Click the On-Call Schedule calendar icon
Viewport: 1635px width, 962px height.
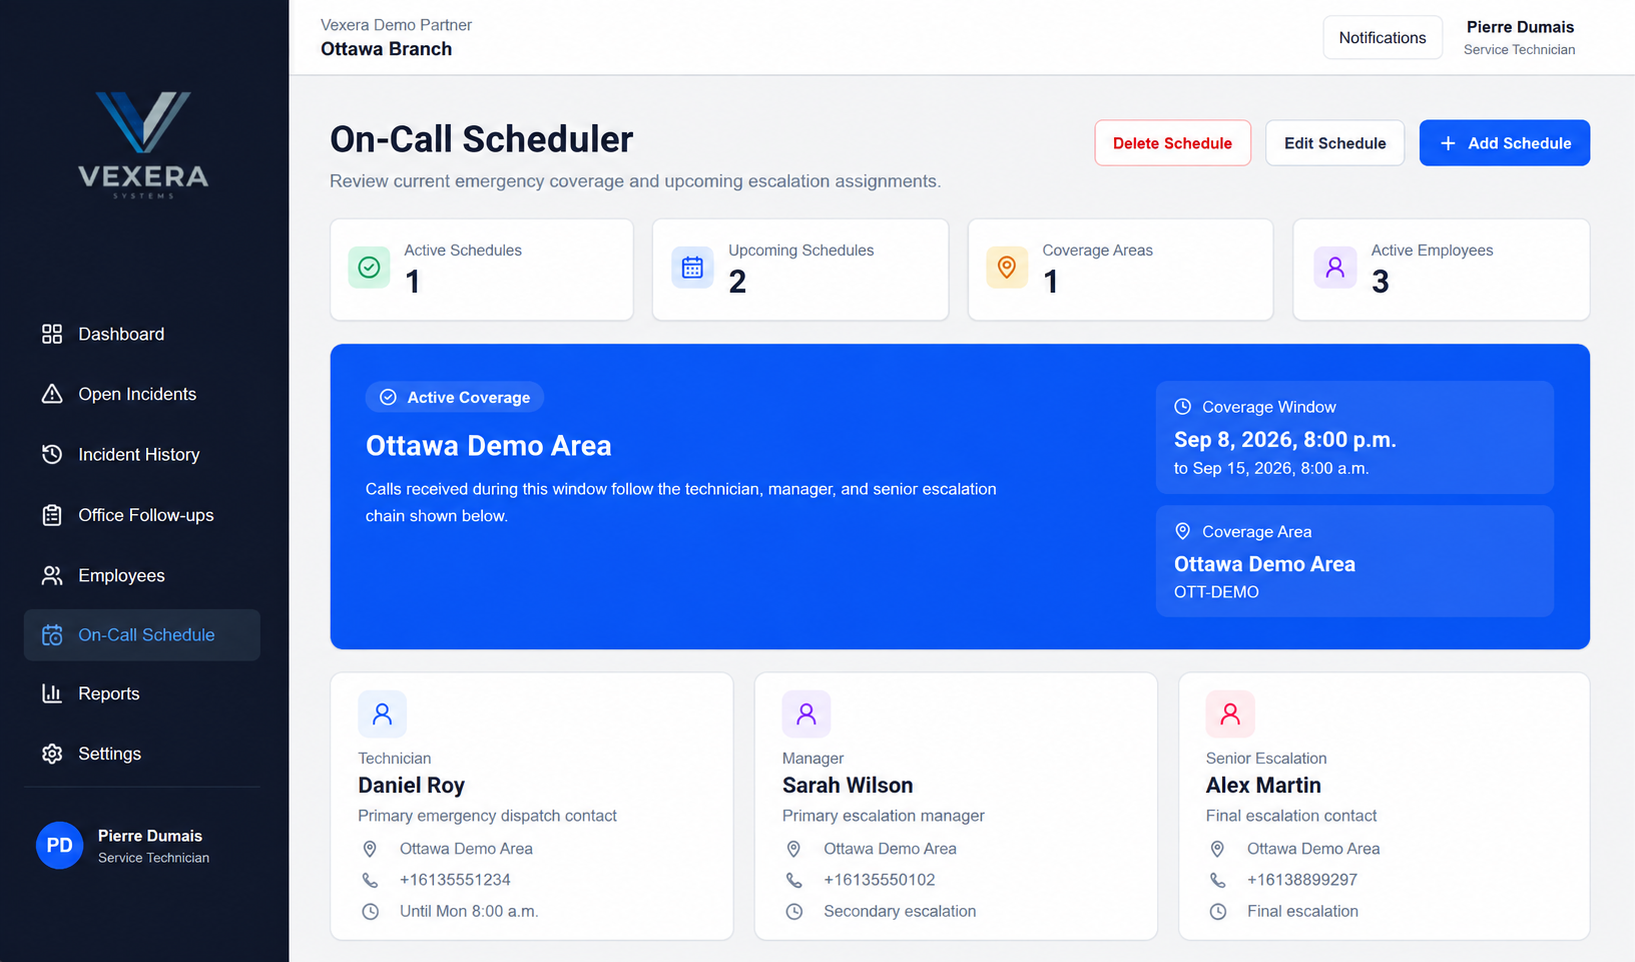tap(52, 635)
